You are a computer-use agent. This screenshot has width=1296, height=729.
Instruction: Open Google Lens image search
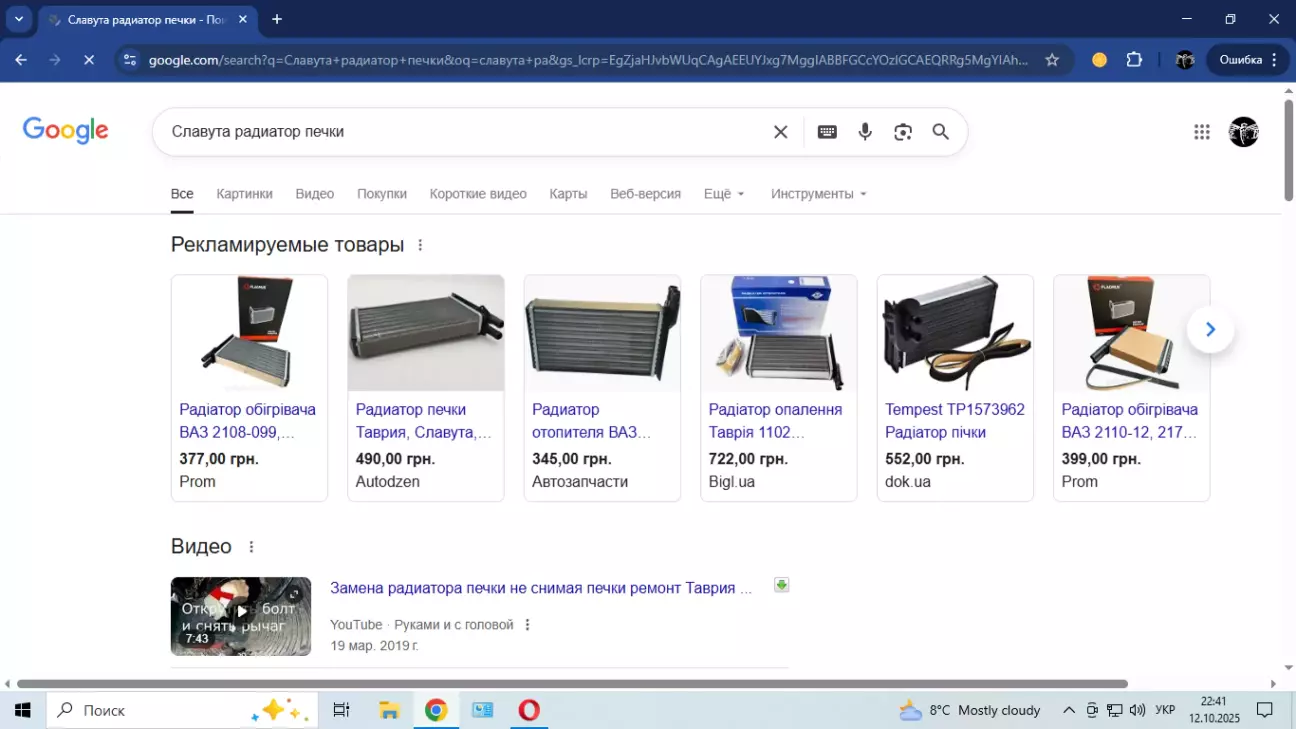(x=903, y=132)
